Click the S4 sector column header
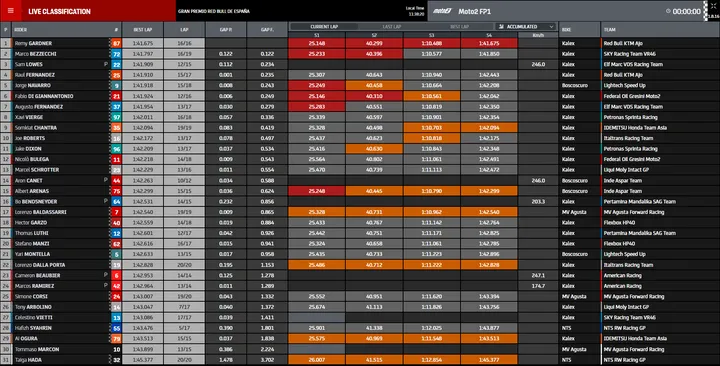 (x=489, y=35)
